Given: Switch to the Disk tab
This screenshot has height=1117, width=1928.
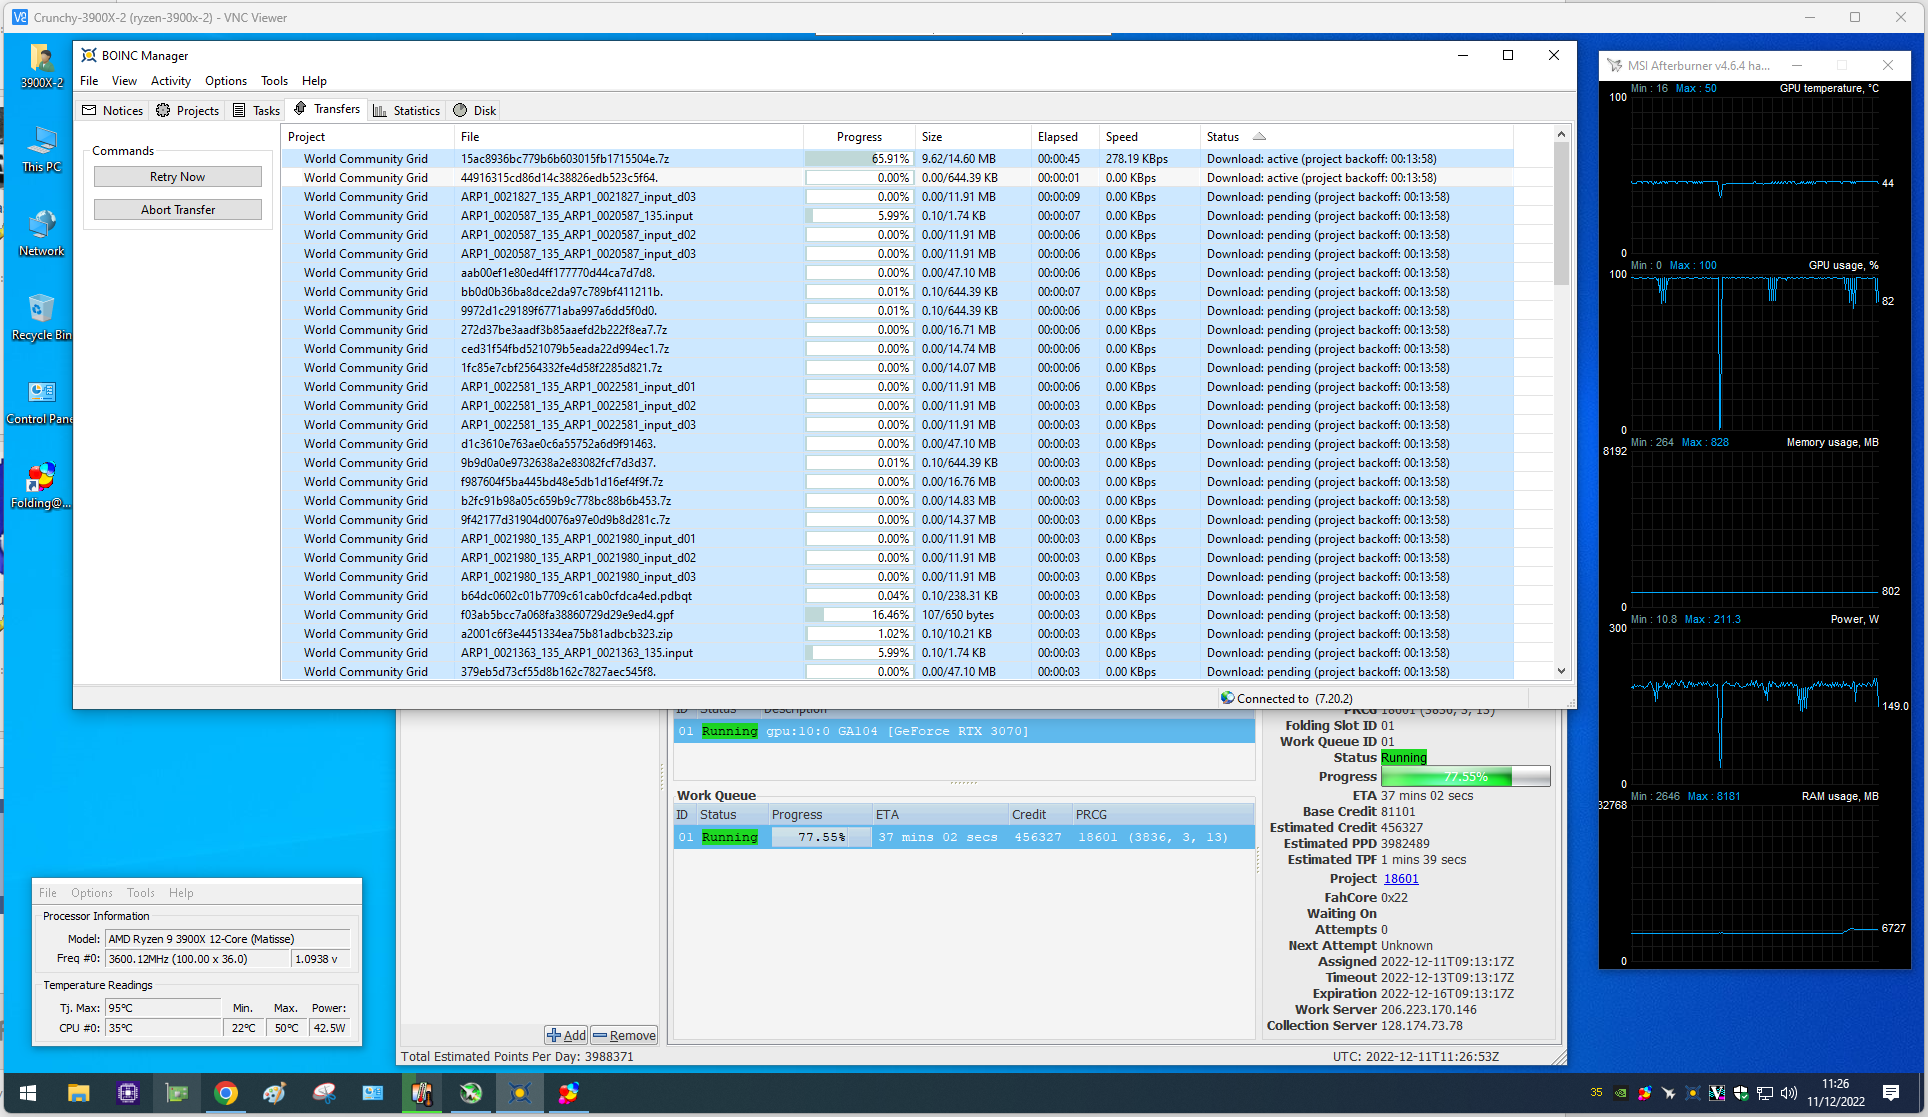Looking at the screenshot, I should point(474,110).
